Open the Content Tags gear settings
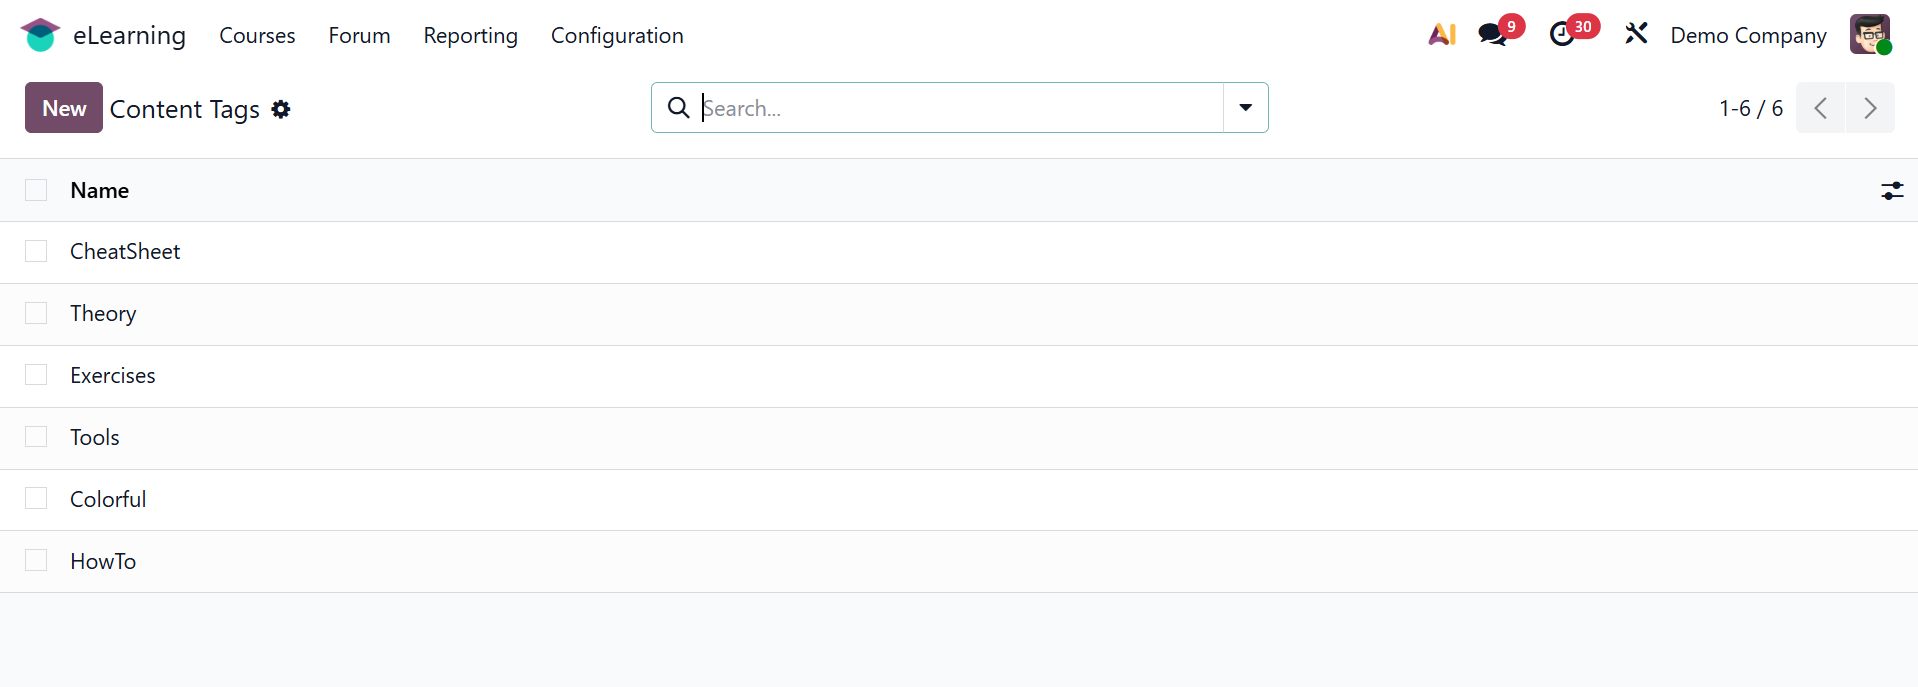 281,109
